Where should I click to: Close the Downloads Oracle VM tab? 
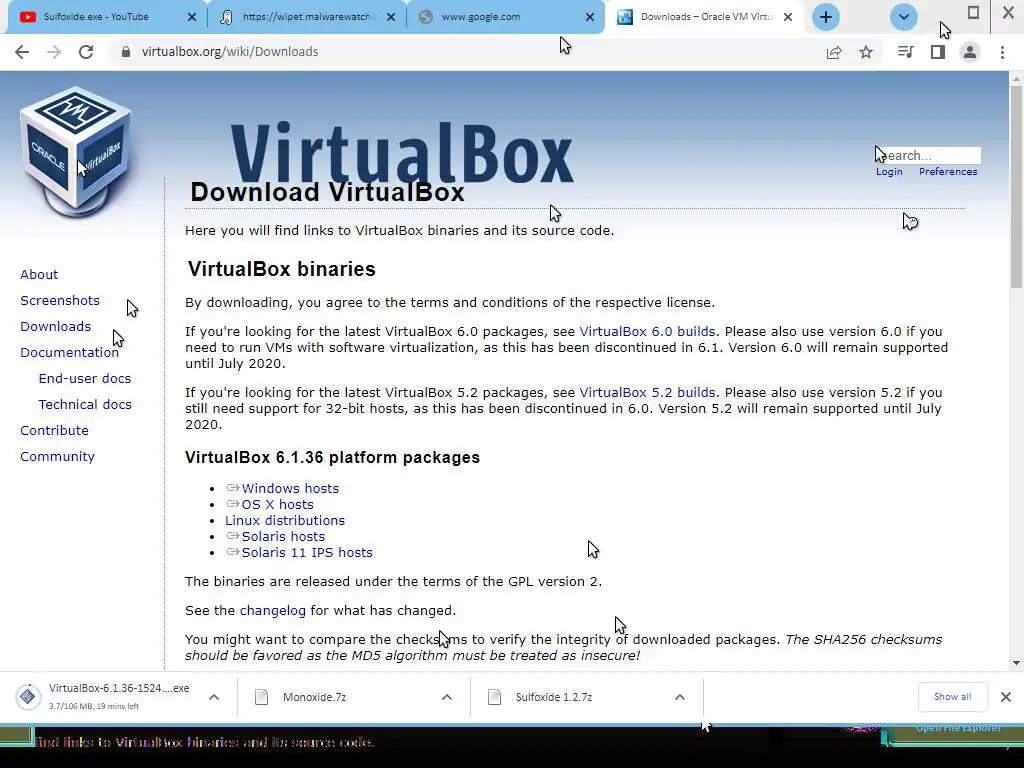[788, 17]
